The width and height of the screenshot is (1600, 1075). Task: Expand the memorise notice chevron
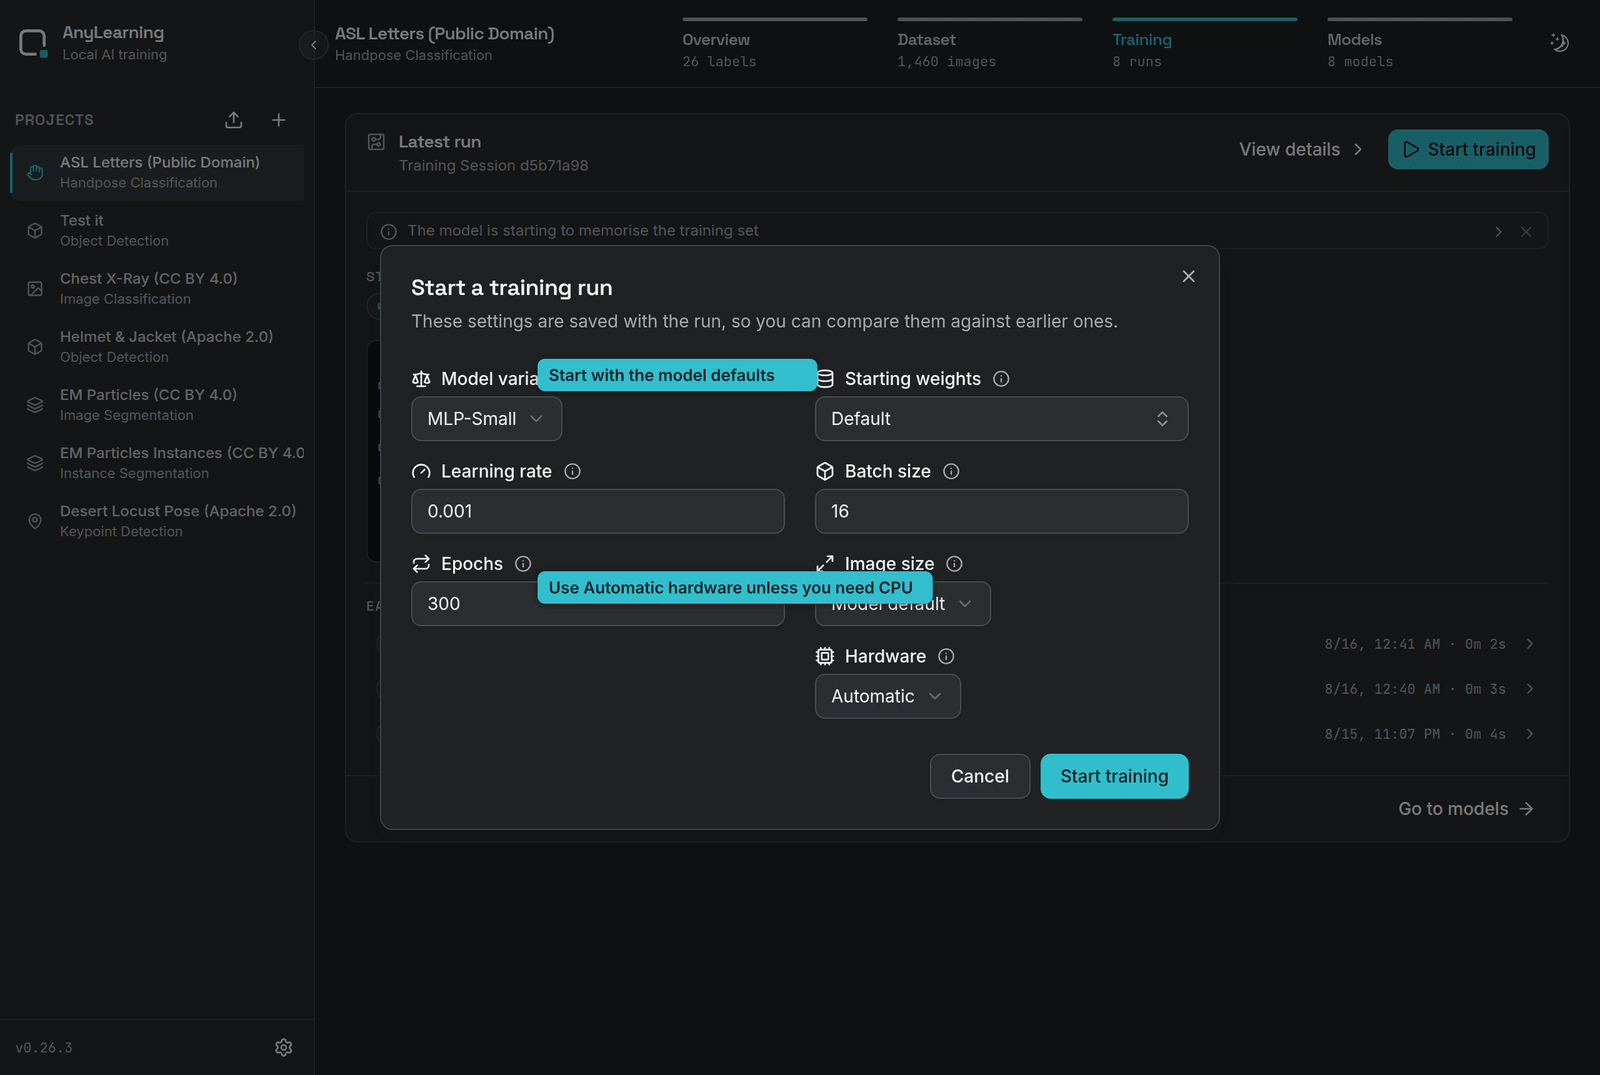1498,231
